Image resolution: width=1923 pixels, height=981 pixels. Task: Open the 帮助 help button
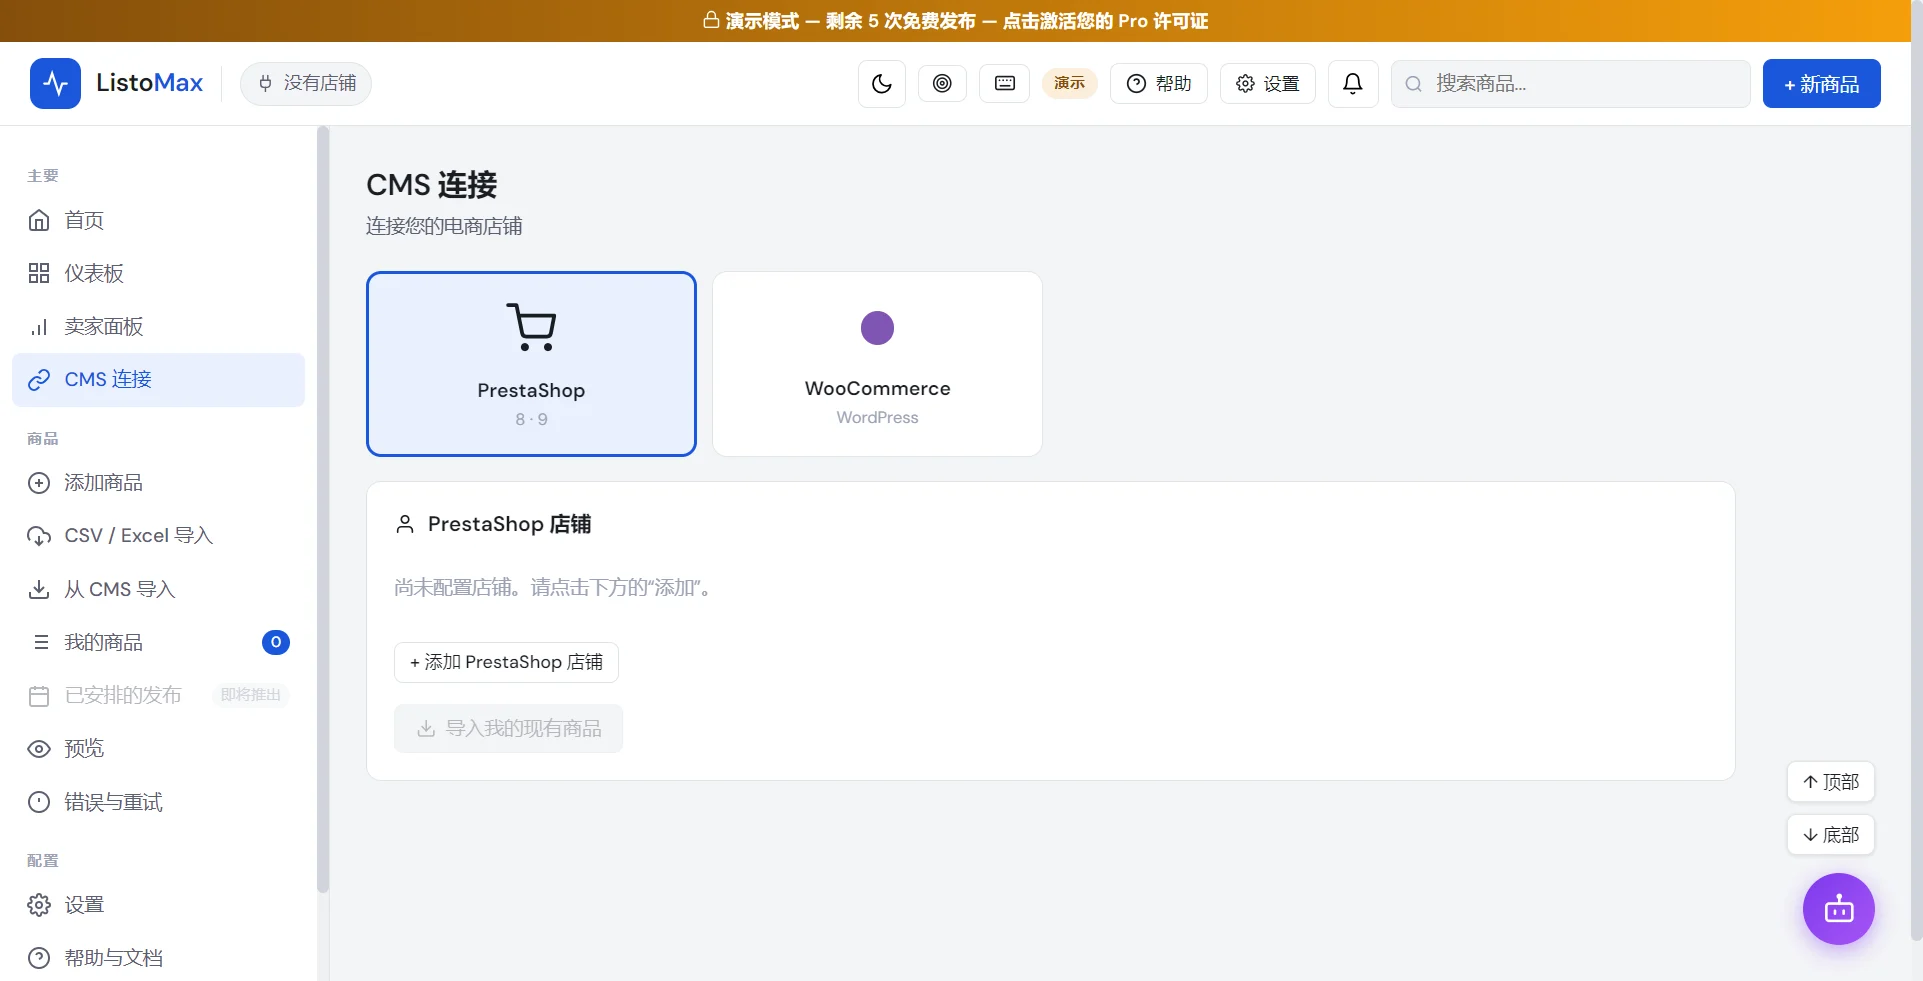tap(1159, 84)
